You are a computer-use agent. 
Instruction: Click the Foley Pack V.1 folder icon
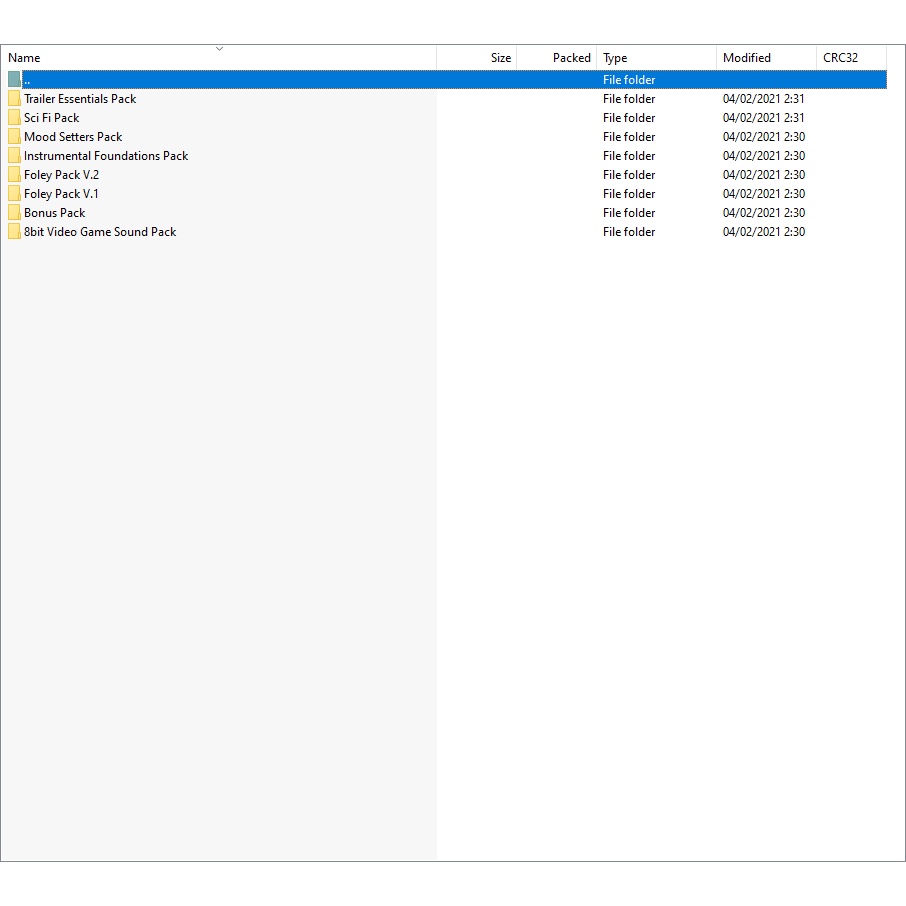[x=14, y=194]
